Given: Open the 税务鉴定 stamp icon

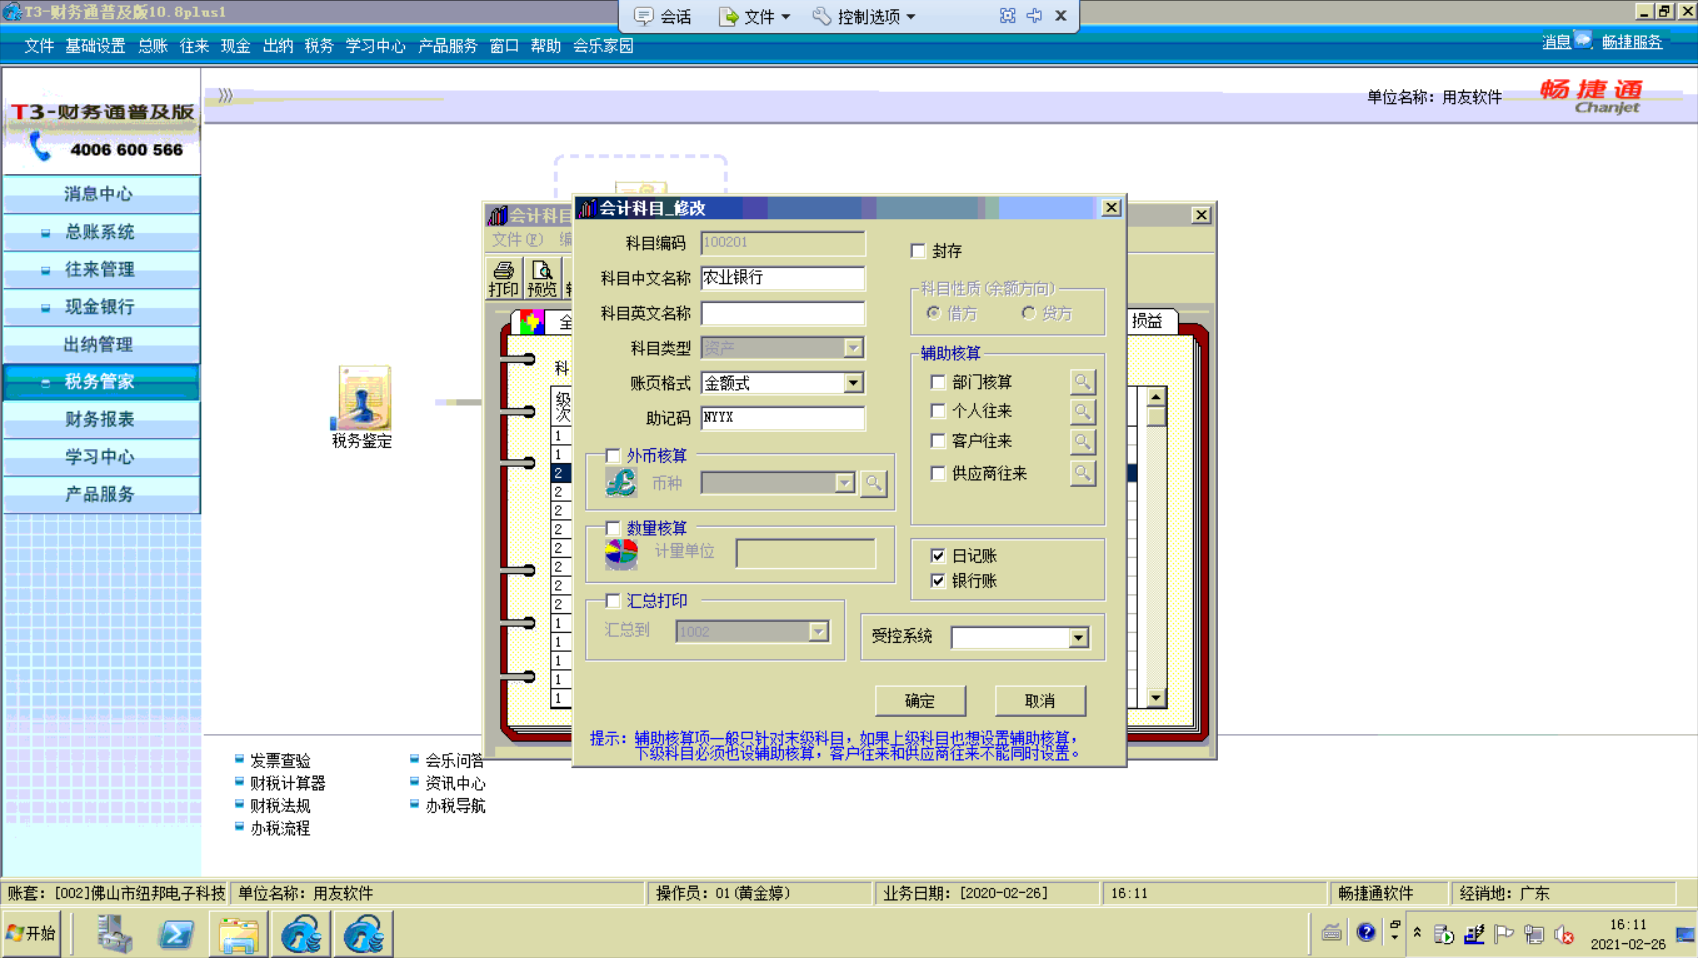Looking at the screenshot, I should 362,398.
